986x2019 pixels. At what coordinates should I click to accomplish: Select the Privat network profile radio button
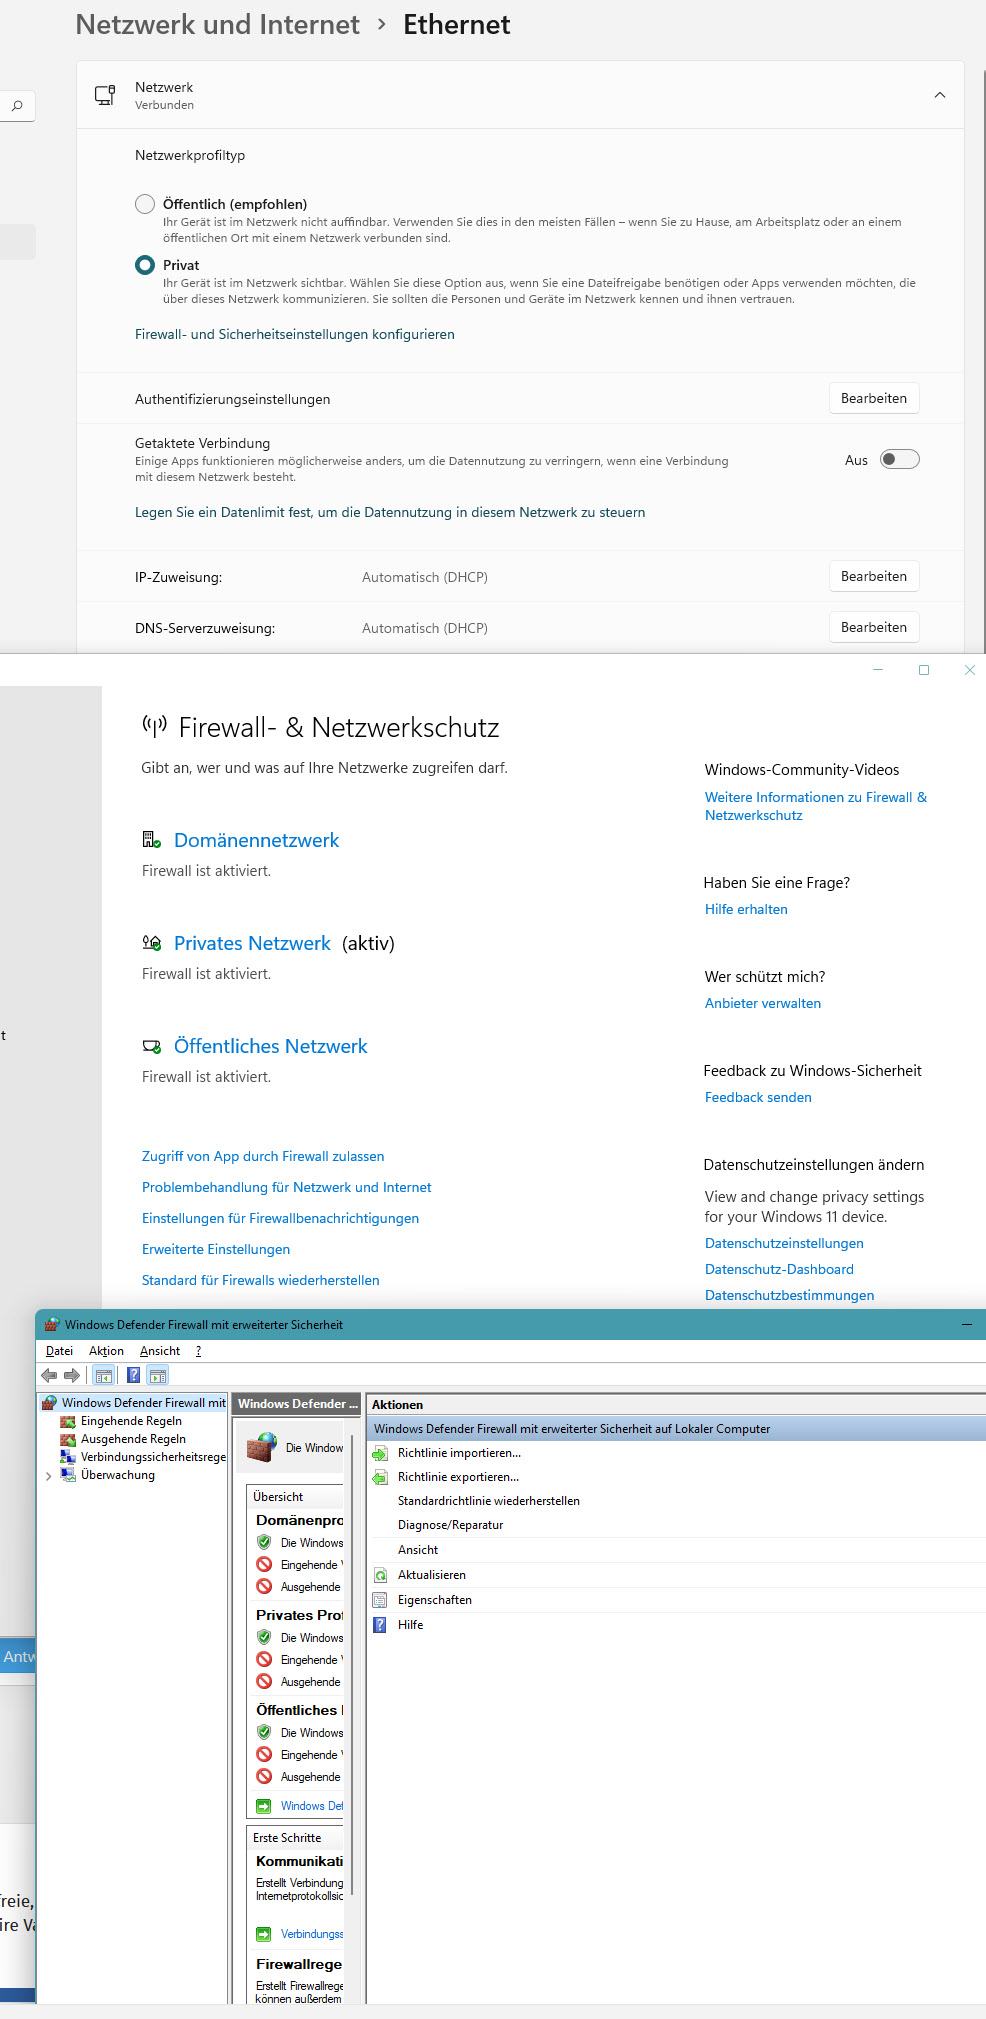tap(145, 265)
